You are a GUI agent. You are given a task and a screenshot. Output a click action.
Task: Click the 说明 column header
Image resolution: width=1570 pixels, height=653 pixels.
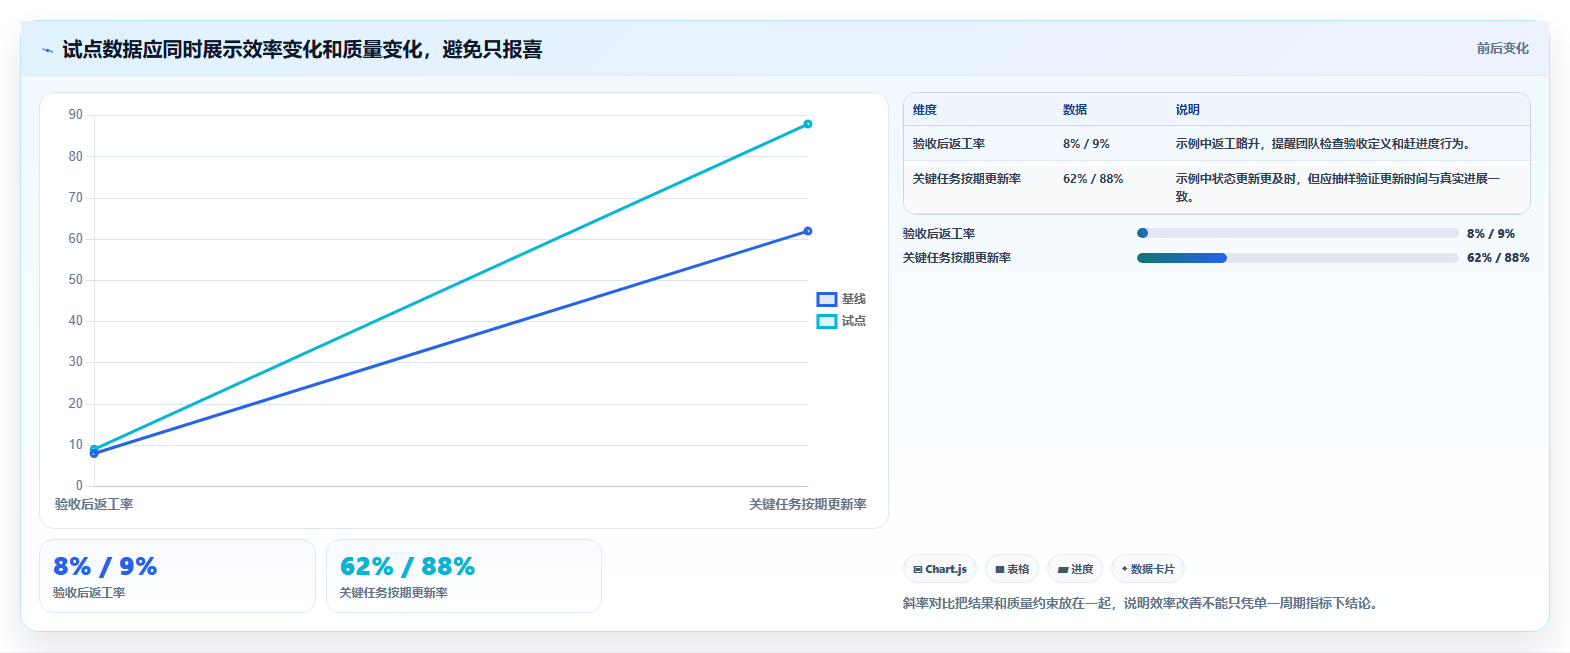pos(1188,110)
